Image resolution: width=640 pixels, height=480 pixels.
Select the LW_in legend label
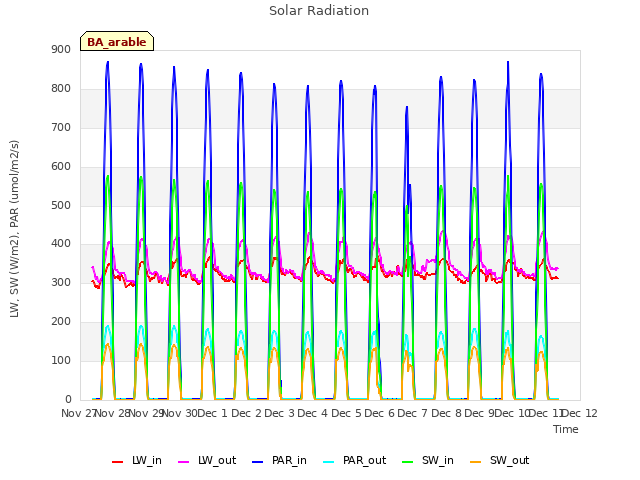147,461
